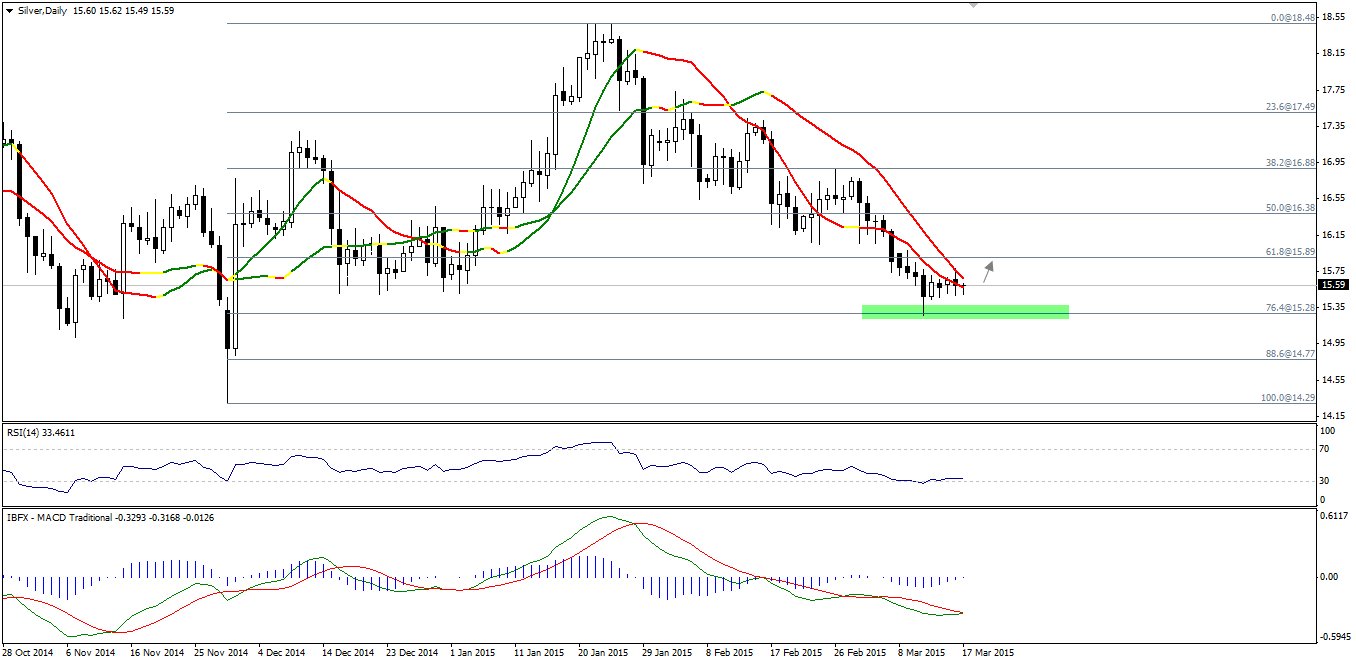
Task: Click the 4 Dec 2014 date label
Action: 281,652
